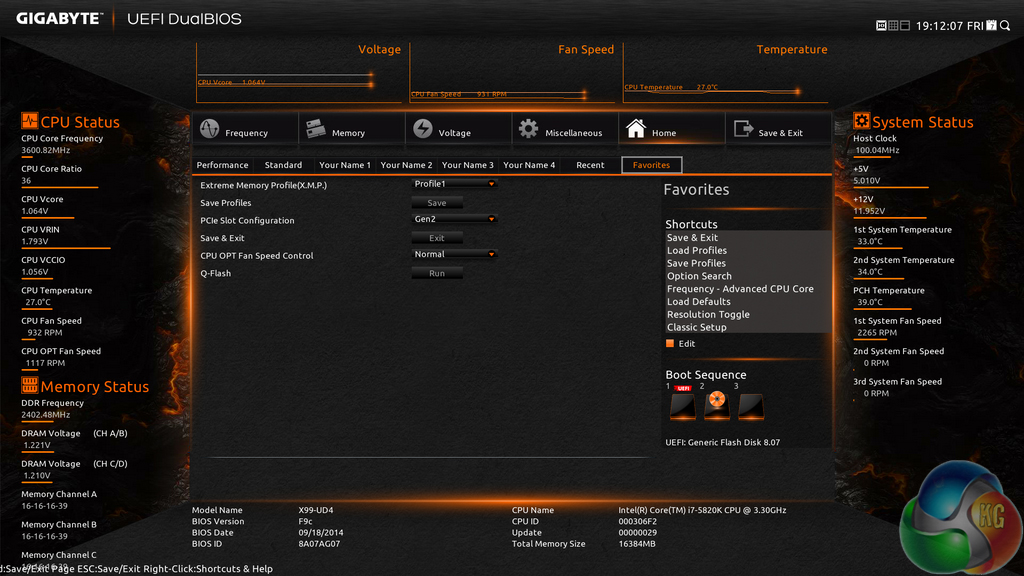Open the Your Name 3 tab

point(468,165)
